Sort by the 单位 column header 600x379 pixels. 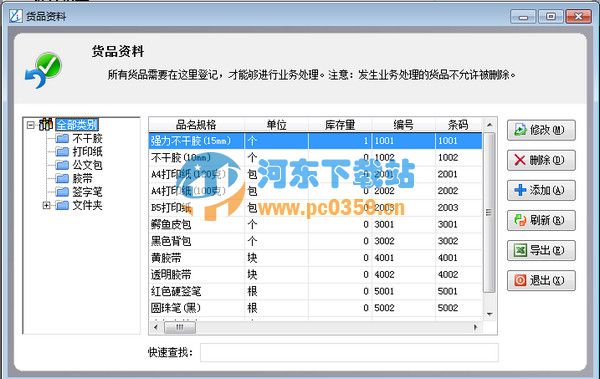coord(276,125)
